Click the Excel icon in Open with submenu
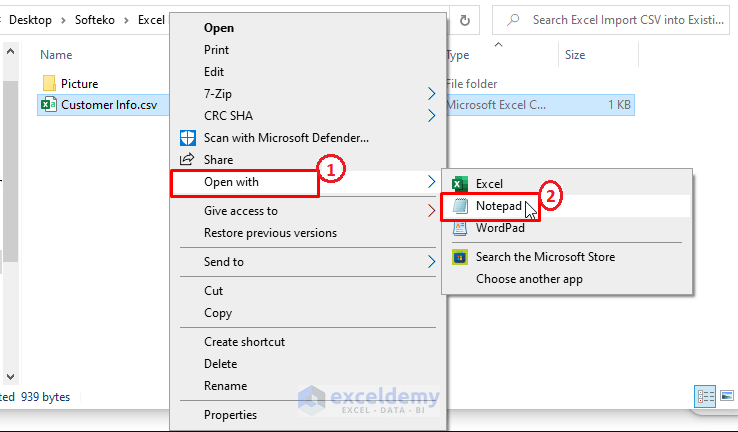 (x=460, y=184)
